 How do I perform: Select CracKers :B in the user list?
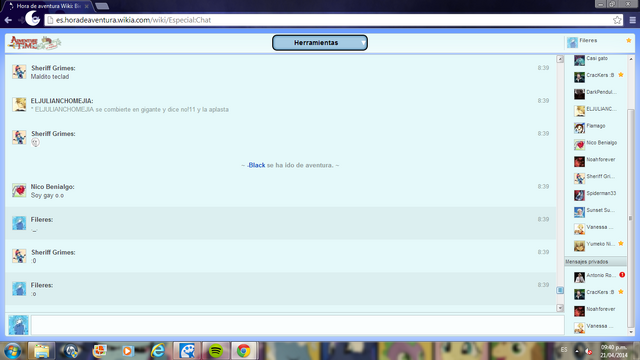pyautogui.click(x=597, y=76)
